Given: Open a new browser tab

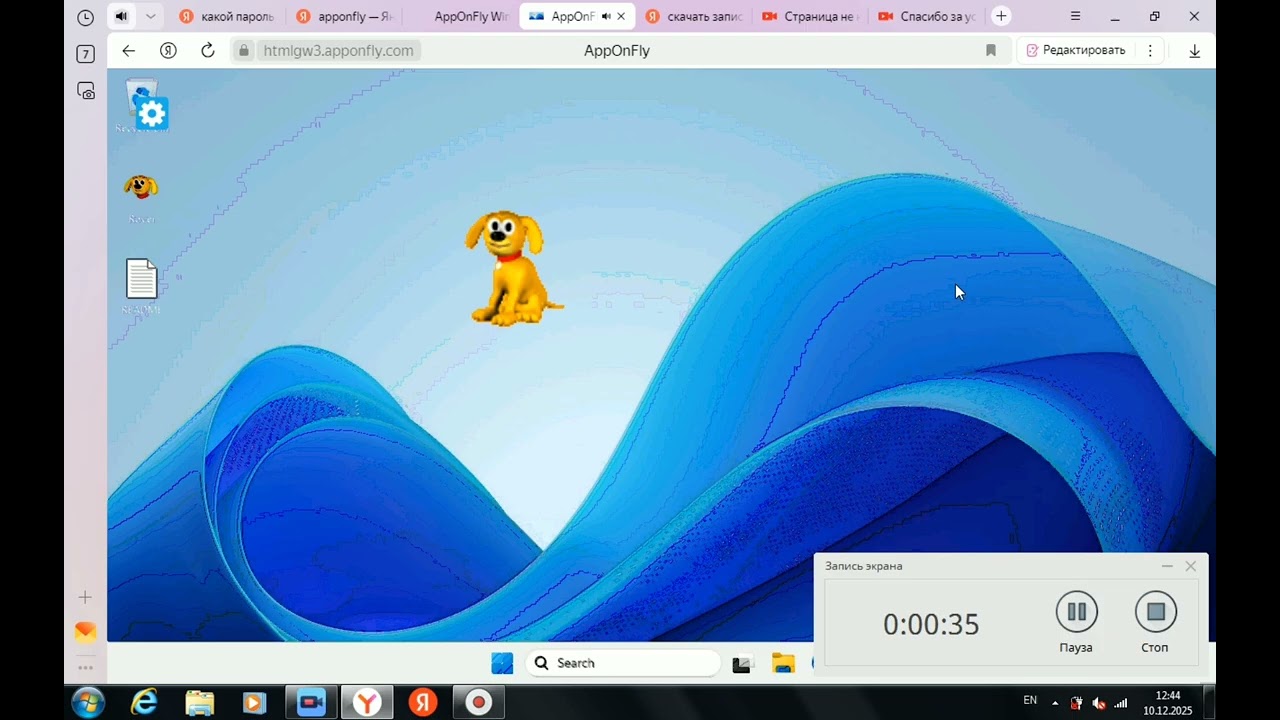Looking at the screenshot, I should click(1001, 16).
